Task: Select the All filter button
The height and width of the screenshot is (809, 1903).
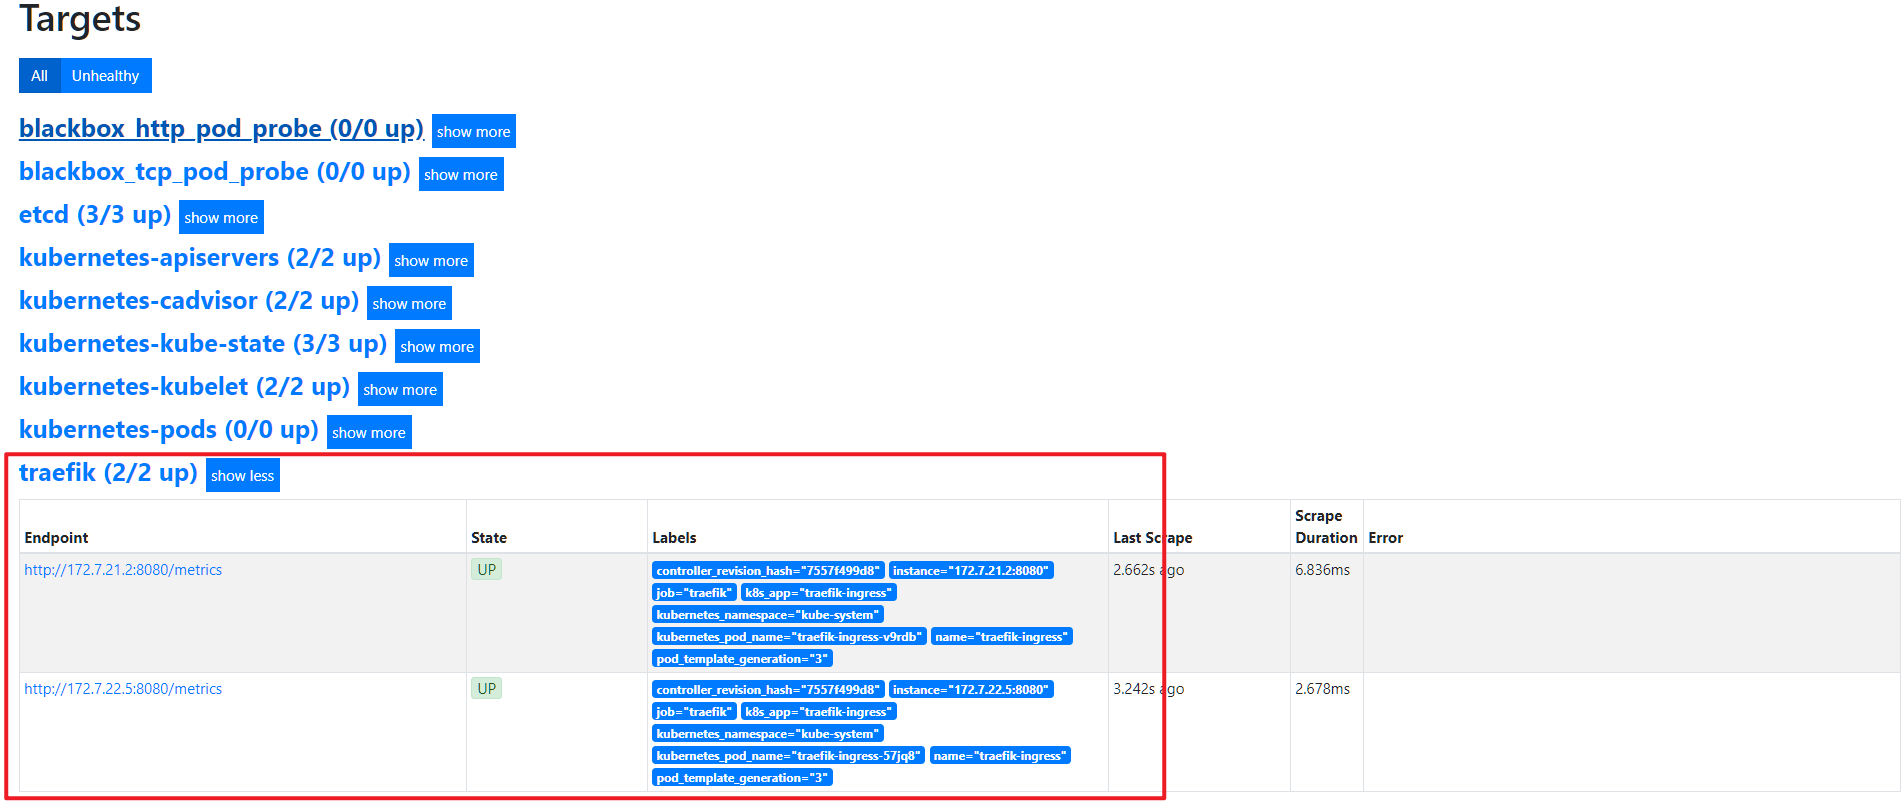Action: pos(39,76)
